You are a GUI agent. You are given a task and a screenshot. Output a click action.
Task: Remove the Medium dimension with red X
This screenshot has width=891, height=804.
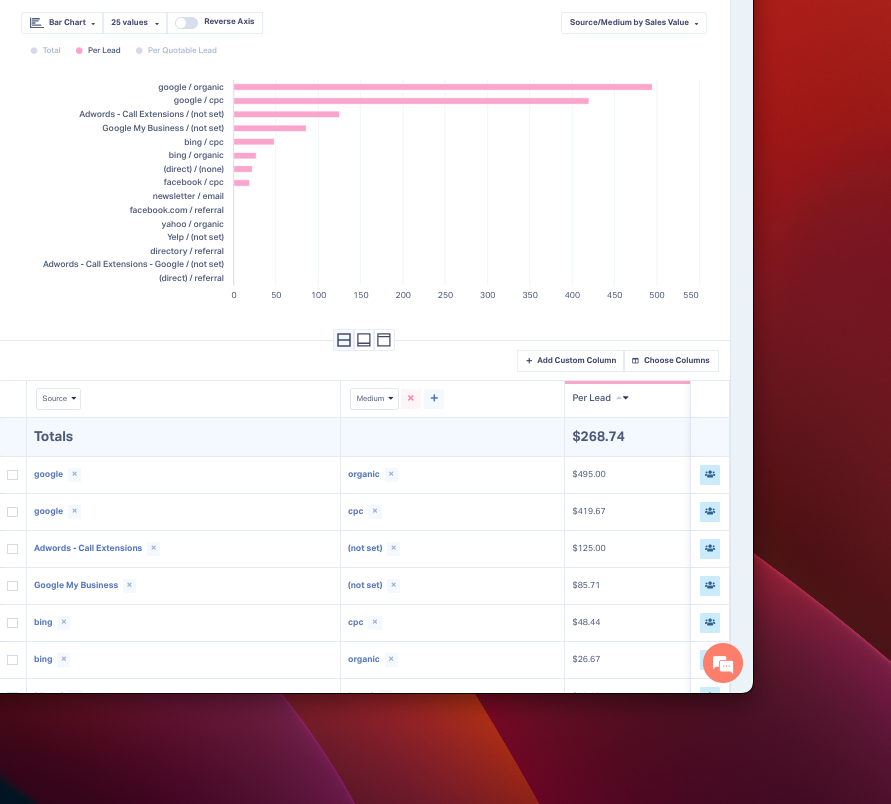(x=410, y=399)
